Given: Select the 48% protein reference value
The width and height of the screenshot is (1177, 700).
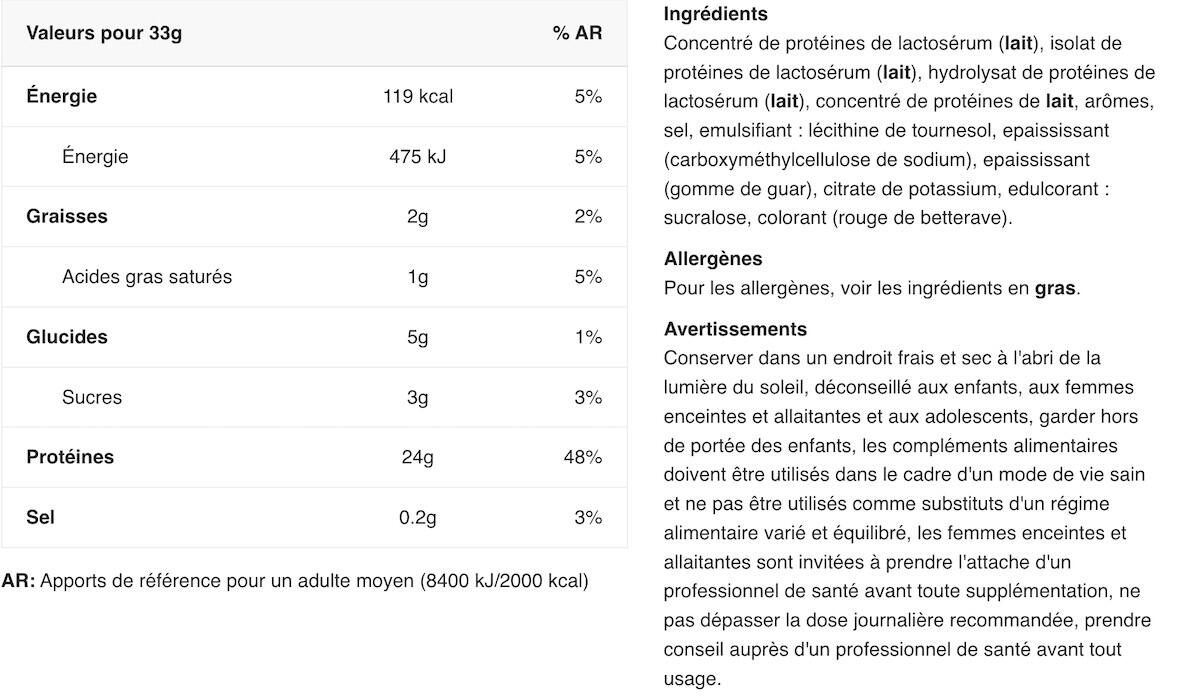Looking at the screenshot, I should [583, 458].
